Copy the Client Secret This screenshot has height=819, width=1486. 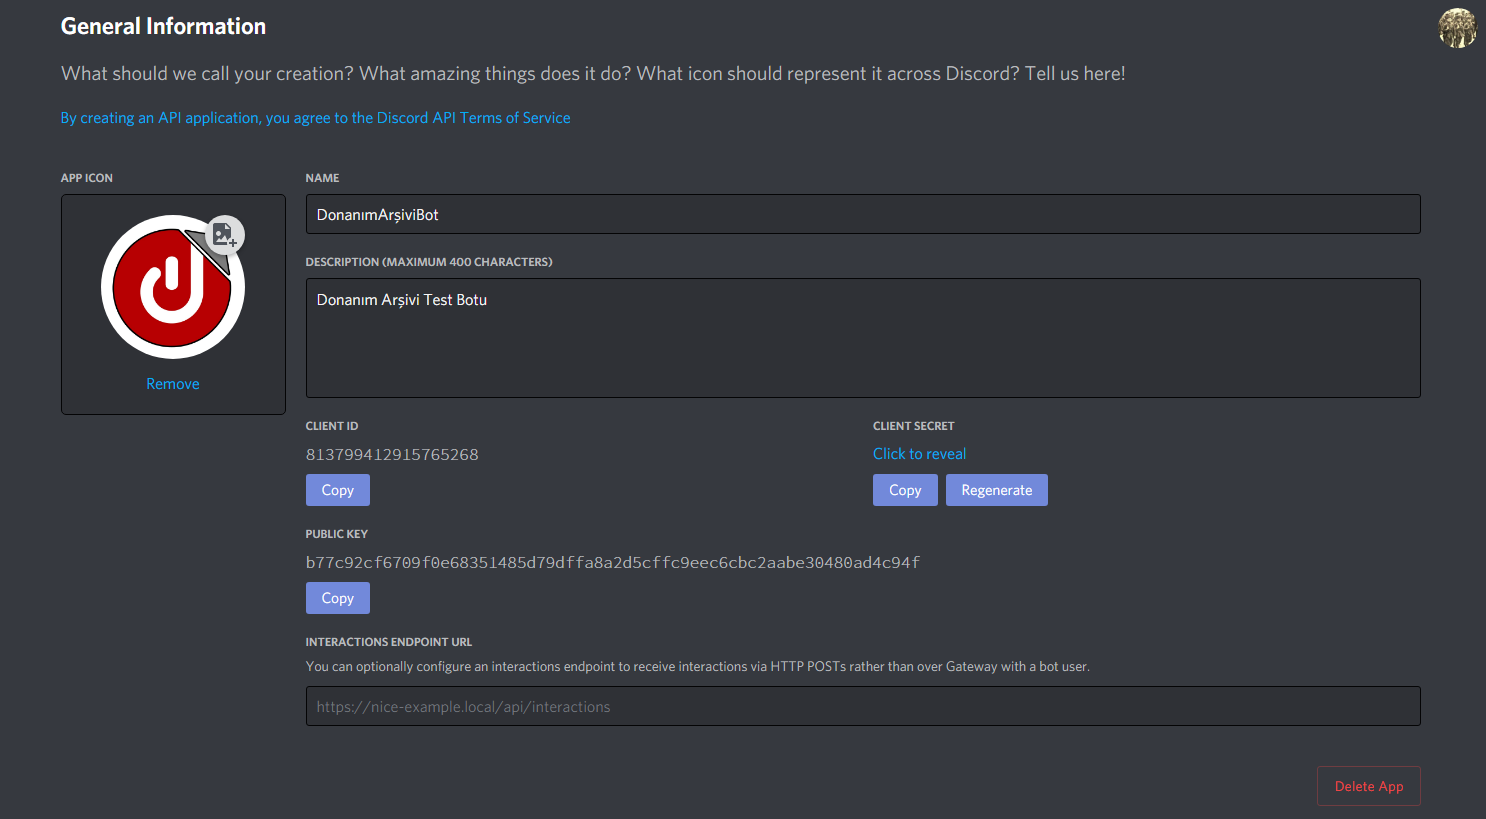(904, 490)
